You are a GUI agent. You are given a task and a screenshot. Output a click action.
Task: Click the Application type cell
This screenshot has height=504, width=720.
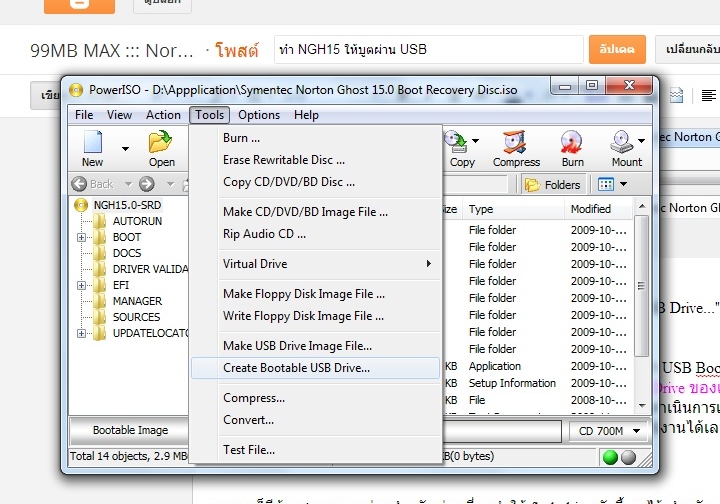[x=495, y=366]
